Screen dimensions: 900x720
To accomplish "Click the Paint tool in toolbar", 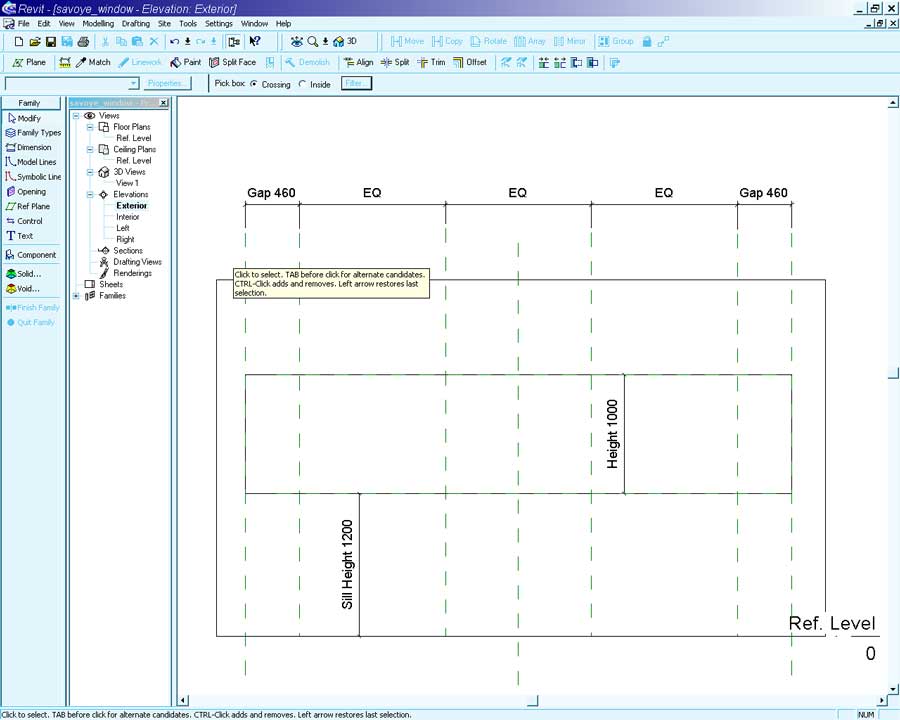I will coord(185,62).
